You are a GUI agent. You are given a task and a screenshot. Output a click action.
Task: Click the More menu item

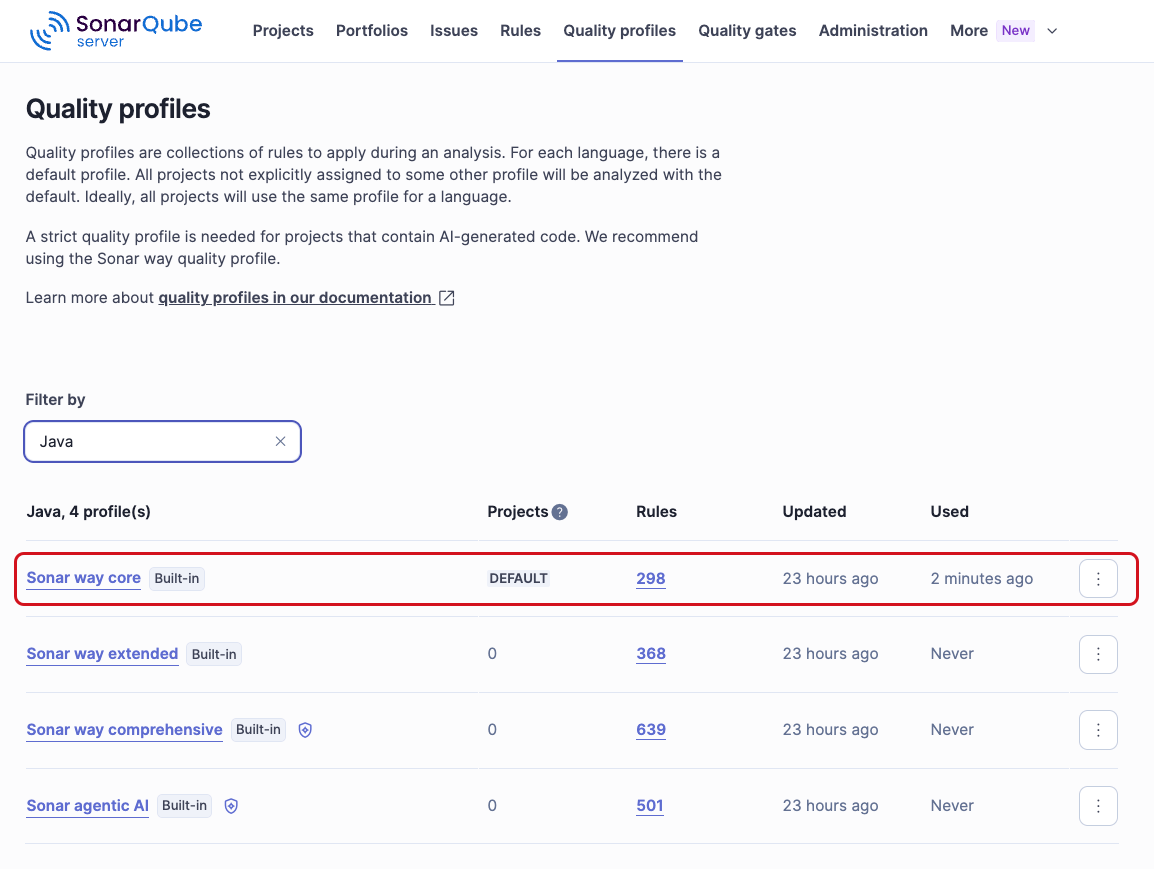click(x=969, y=31)
